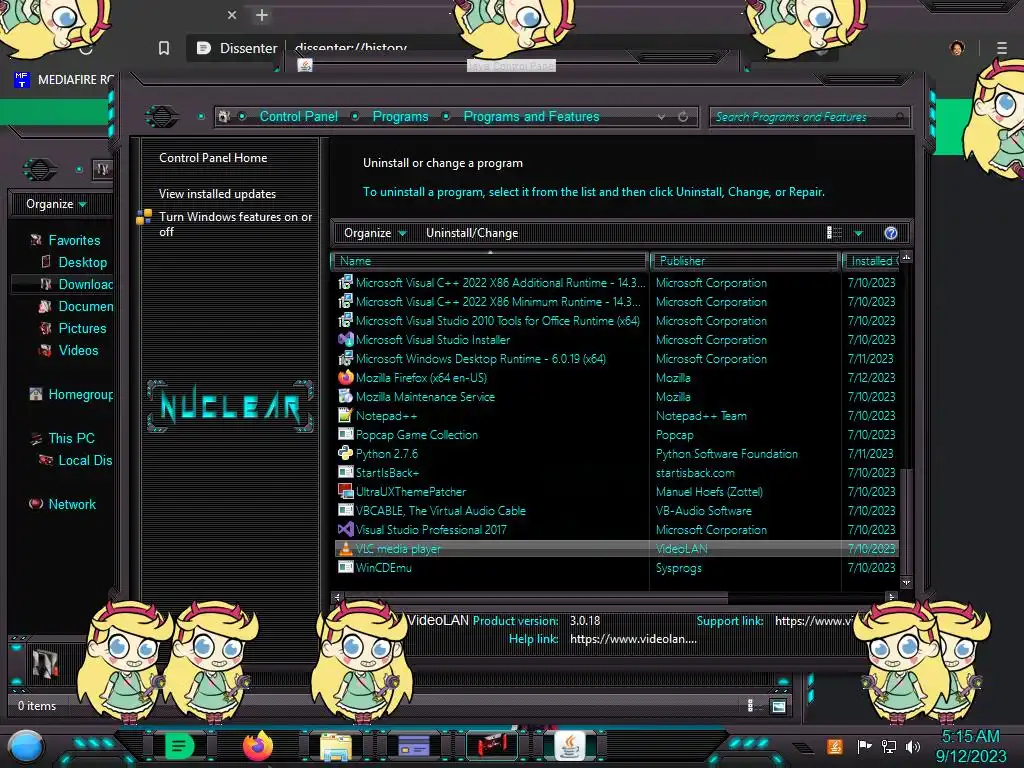1024x768 pixels.
Task: Click refresh icon in address bar
Action: coord(683,117)
